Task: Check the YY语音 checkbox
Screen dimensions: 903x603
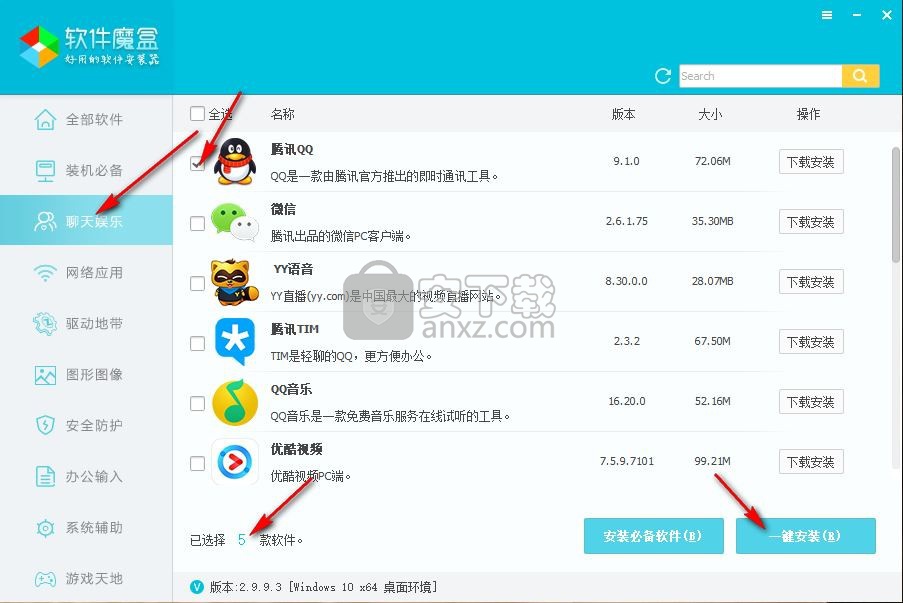Action: pos(198,283)
